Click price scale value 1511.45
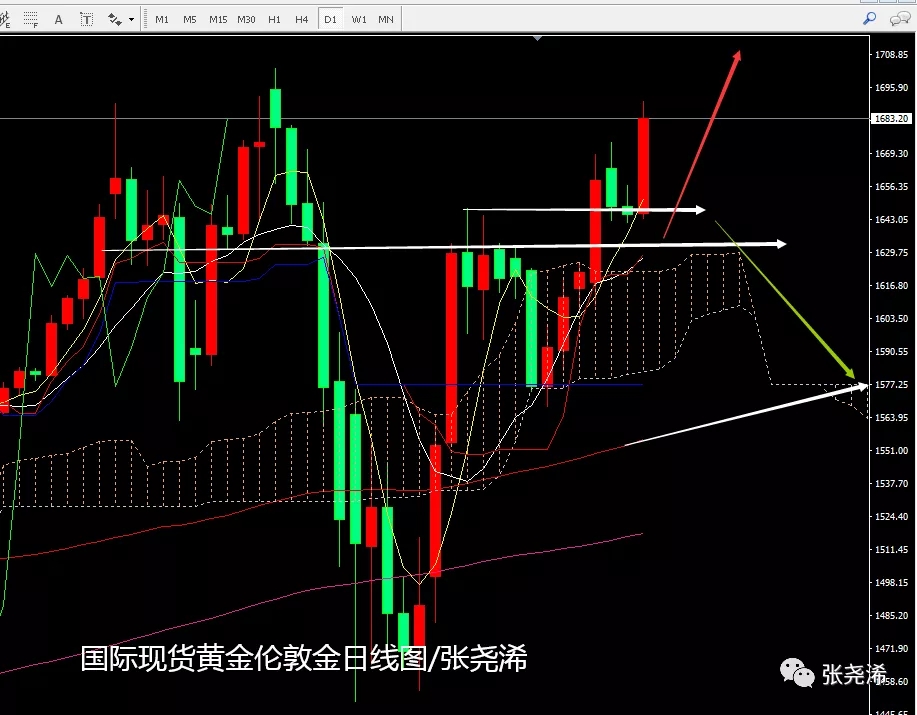Viewport: 917px width, 715px height. [x=891, y=550]
